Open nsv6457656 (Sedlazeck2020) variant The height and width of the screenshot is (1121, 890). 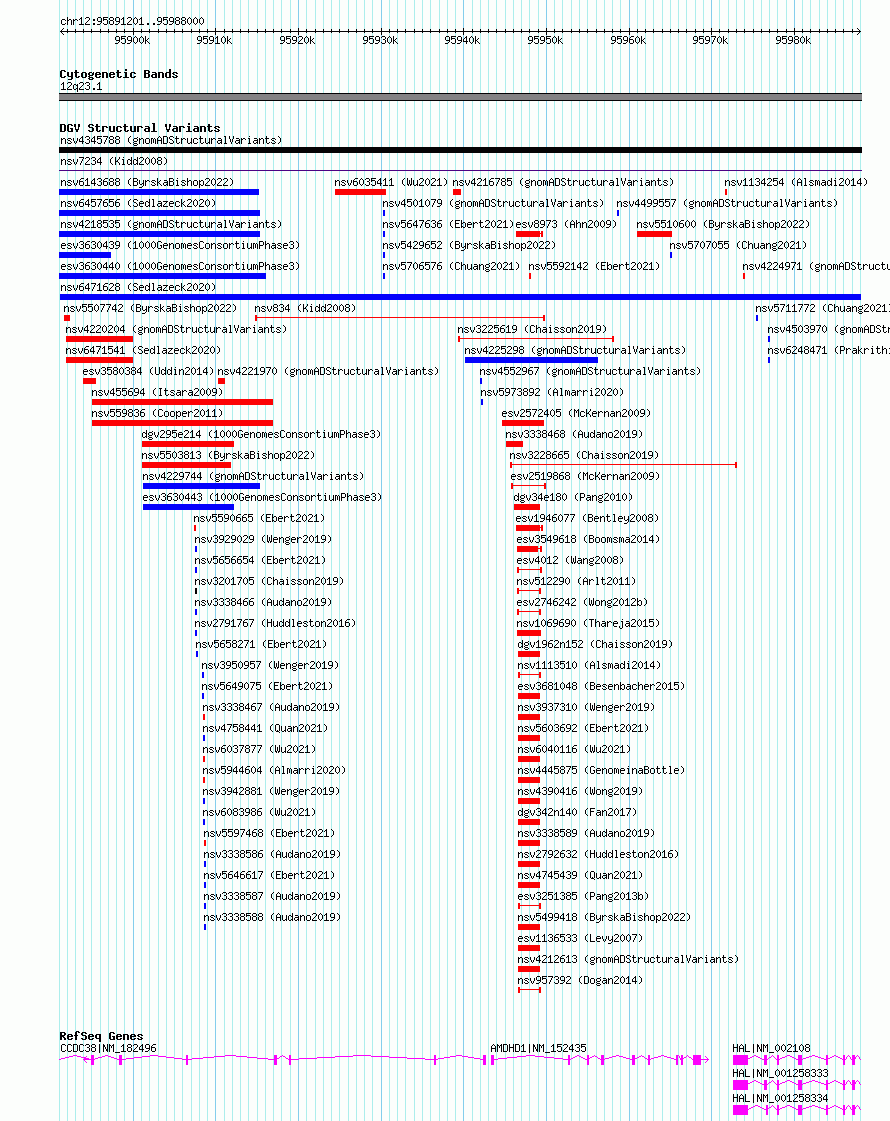point(138,203)
